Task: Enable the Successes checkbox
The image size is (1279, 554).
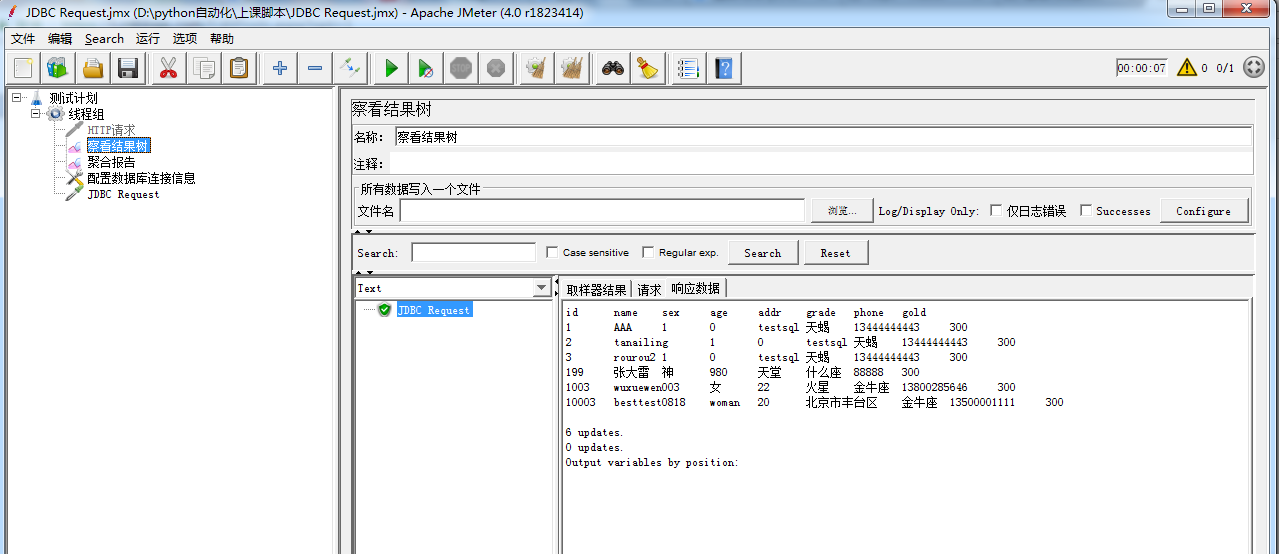Action: coord(1086,211)
